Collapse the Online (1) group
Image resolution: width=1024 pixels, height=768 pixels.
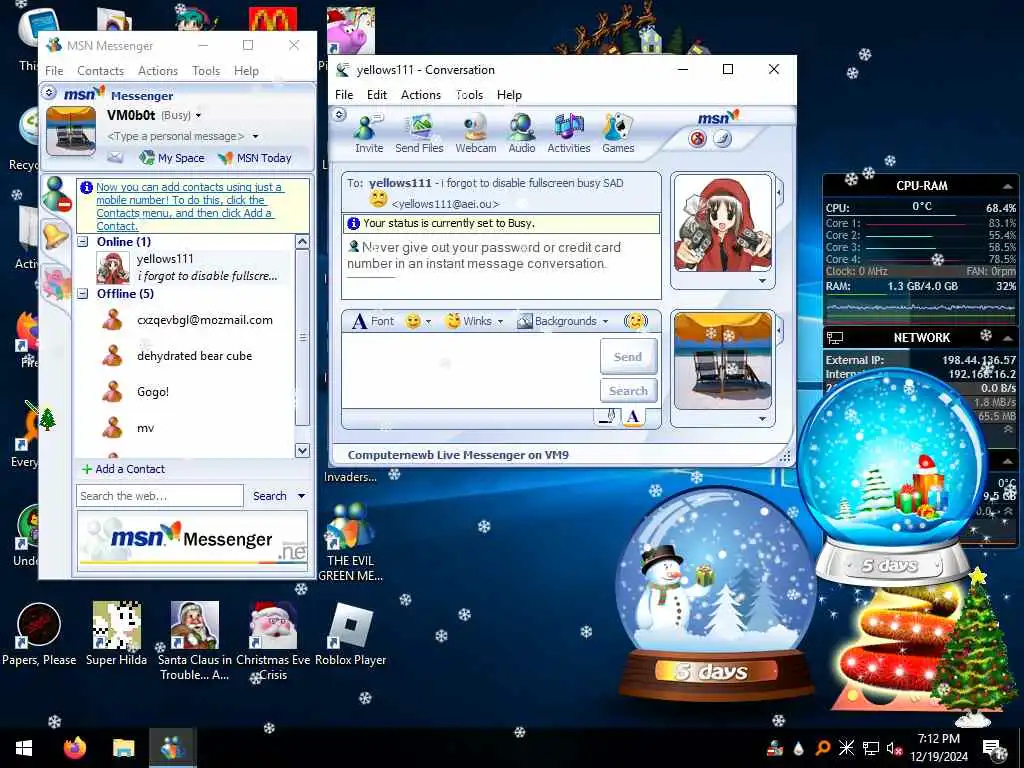(x=83, y=242)
